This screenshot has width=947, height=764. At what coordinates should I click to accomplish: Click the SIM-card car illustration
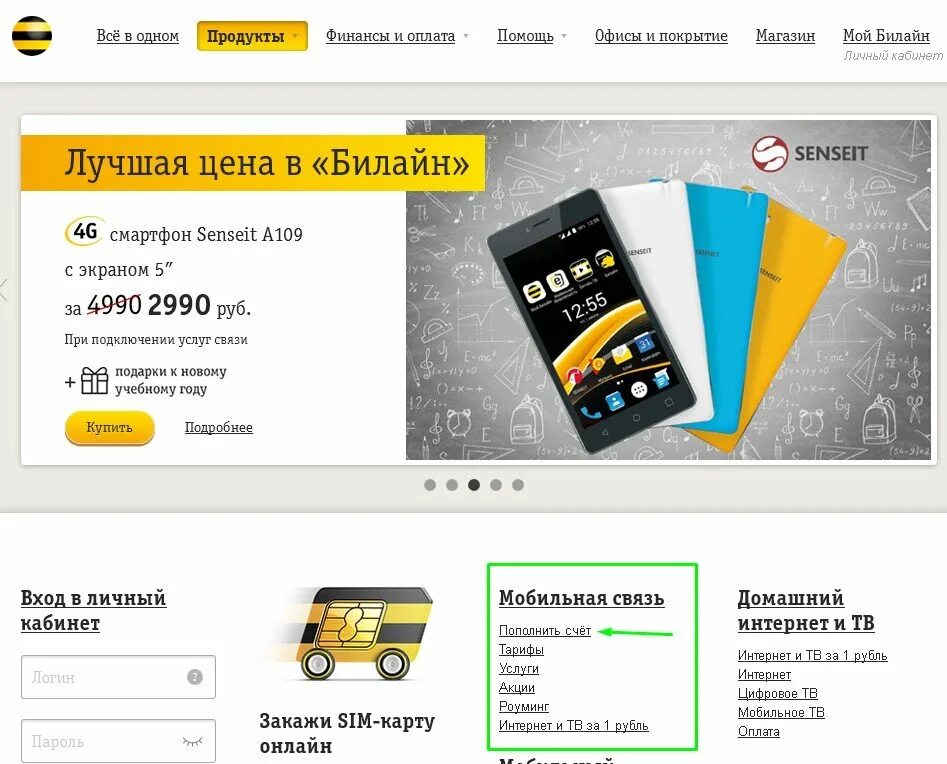point(349,633)
